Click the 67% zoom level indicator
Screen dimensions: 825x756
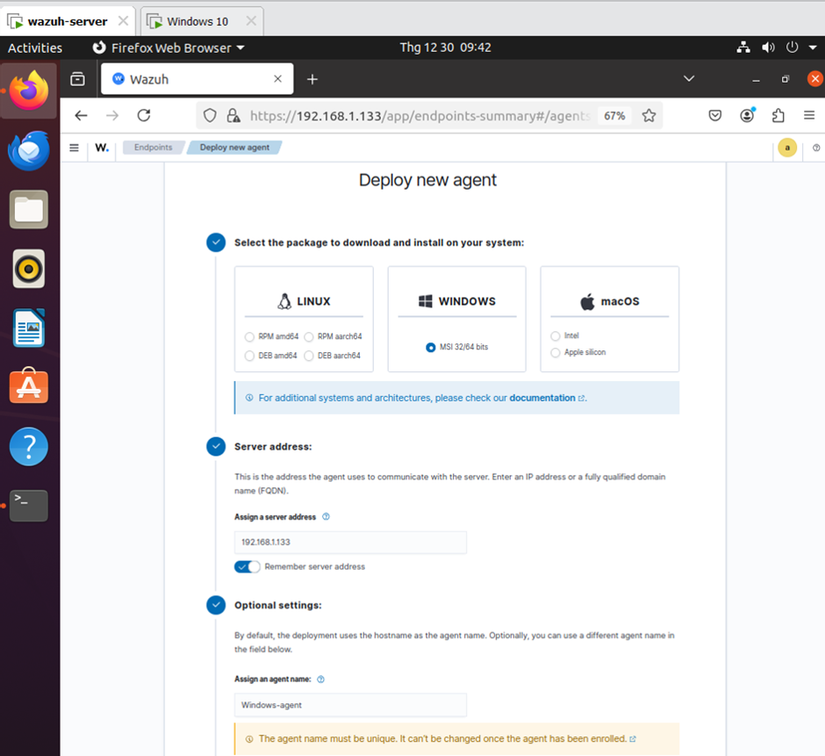614,116
